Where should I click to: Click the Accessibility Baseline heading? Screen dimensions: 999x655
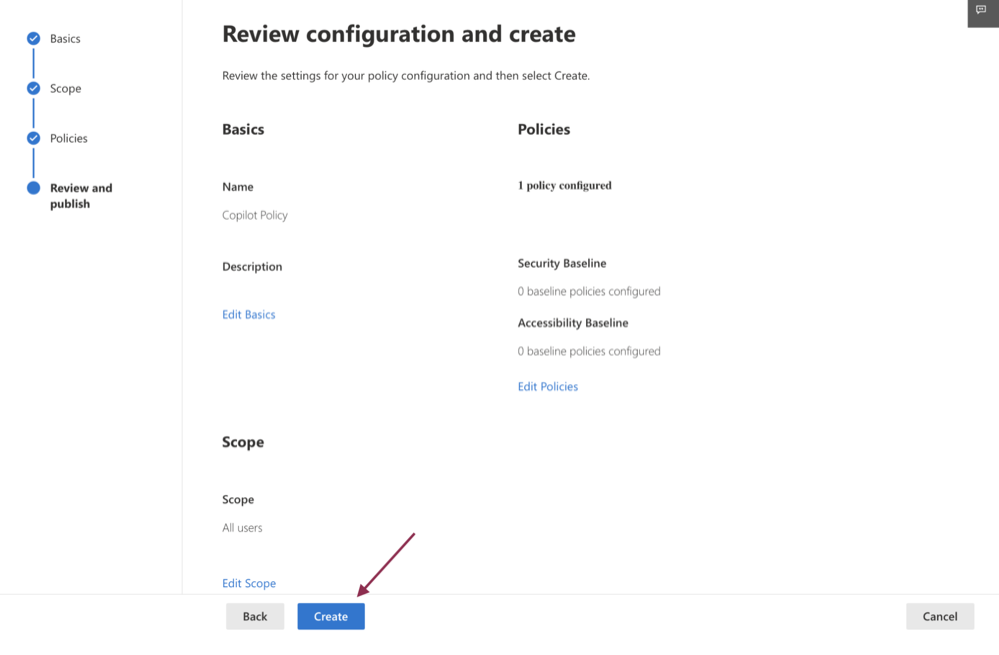tap(573, 323)
